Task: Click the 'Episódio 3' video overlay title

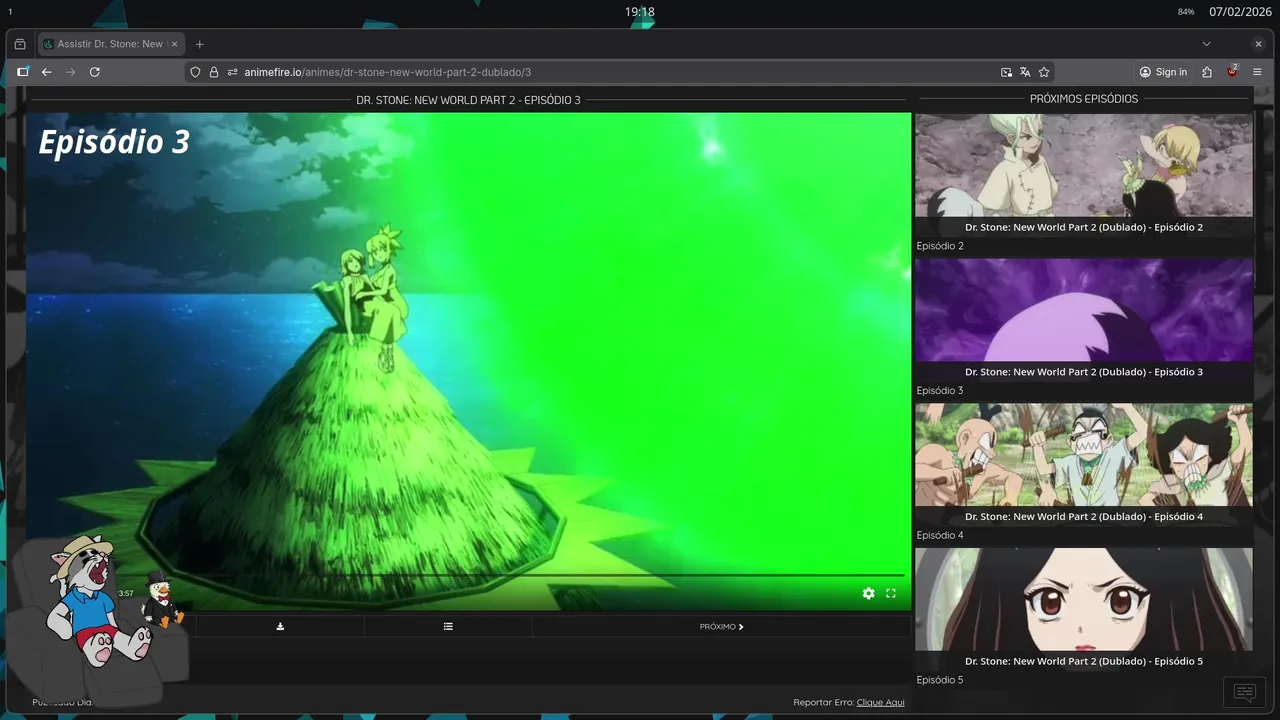Action: point(114,142)
